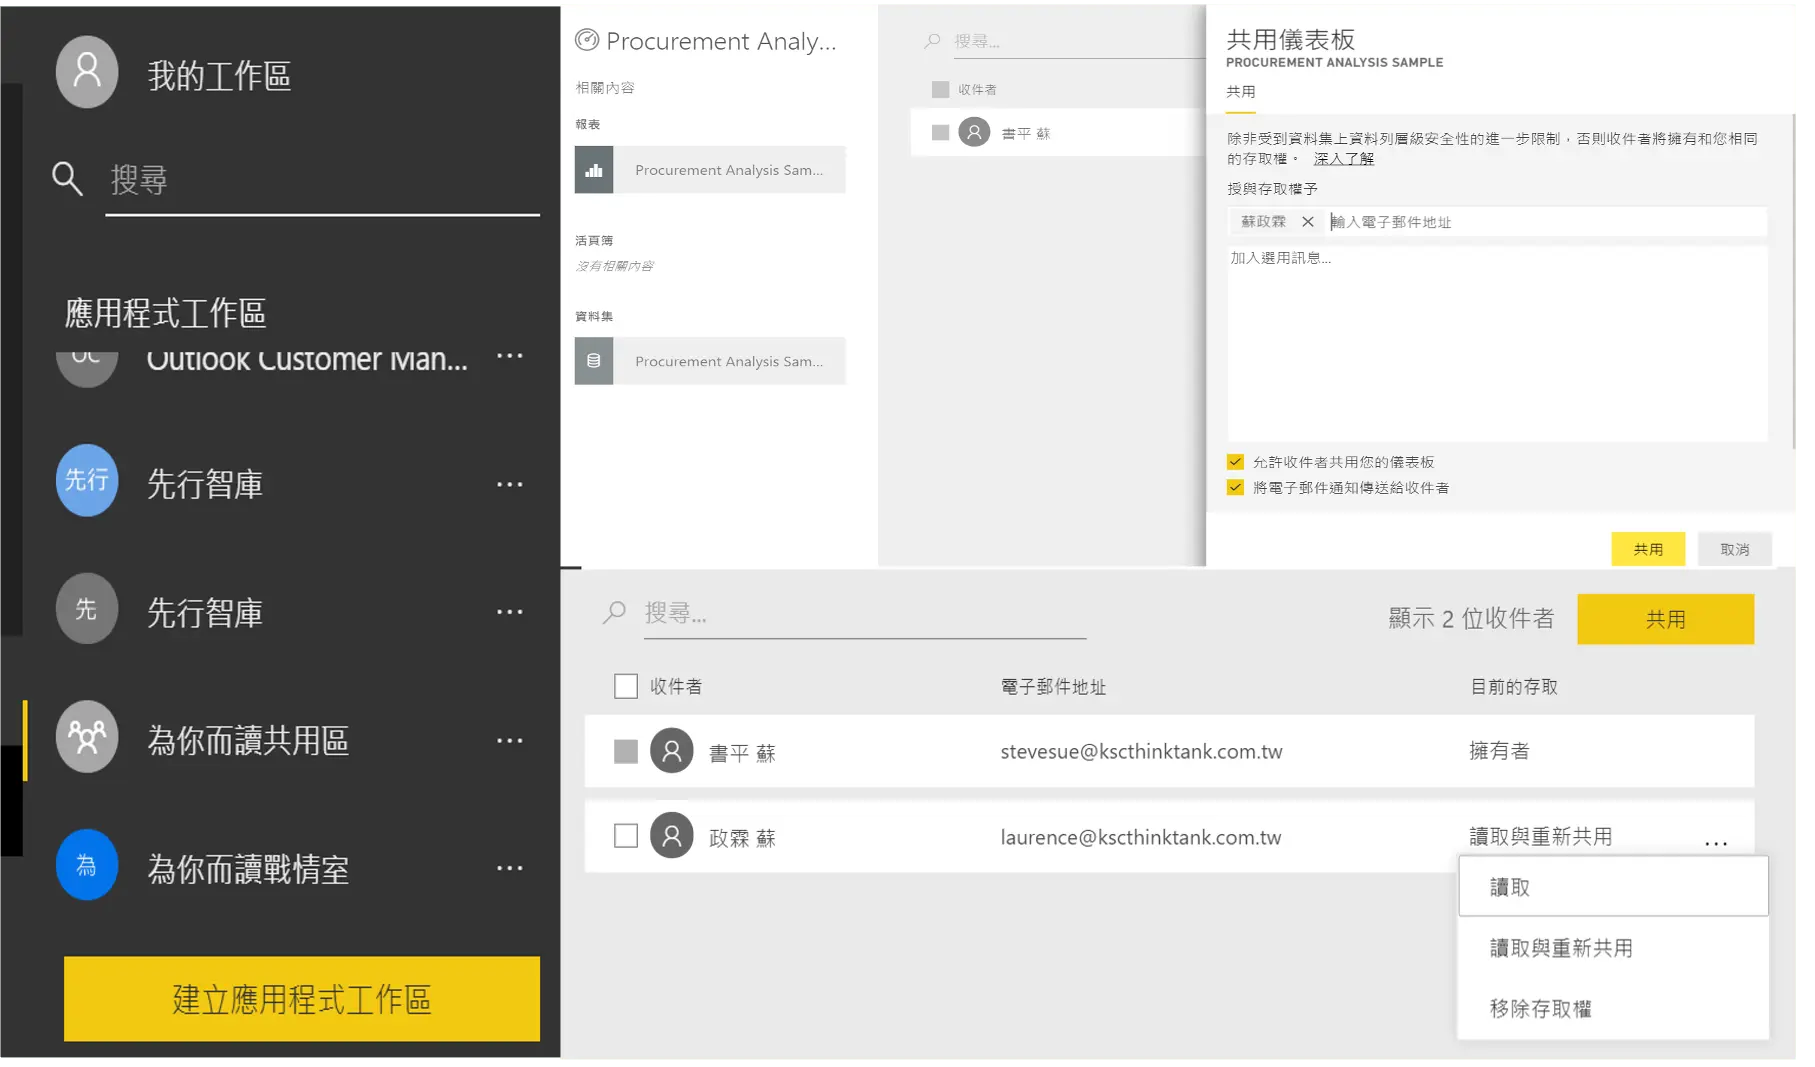The height and width of the screenshot is (1067, 1815).
Task: Open Procurement Analysis Sam... dataset item
Action: [711, 362]
